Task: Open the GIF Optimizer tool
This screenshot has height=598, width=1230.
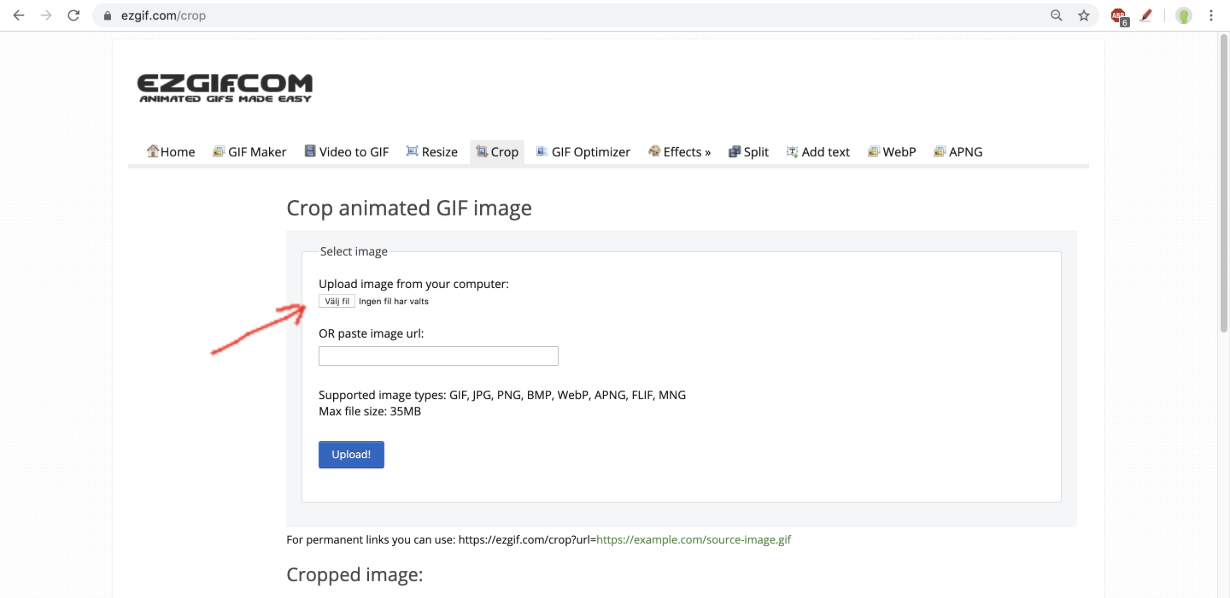Action: pos(583,152)
